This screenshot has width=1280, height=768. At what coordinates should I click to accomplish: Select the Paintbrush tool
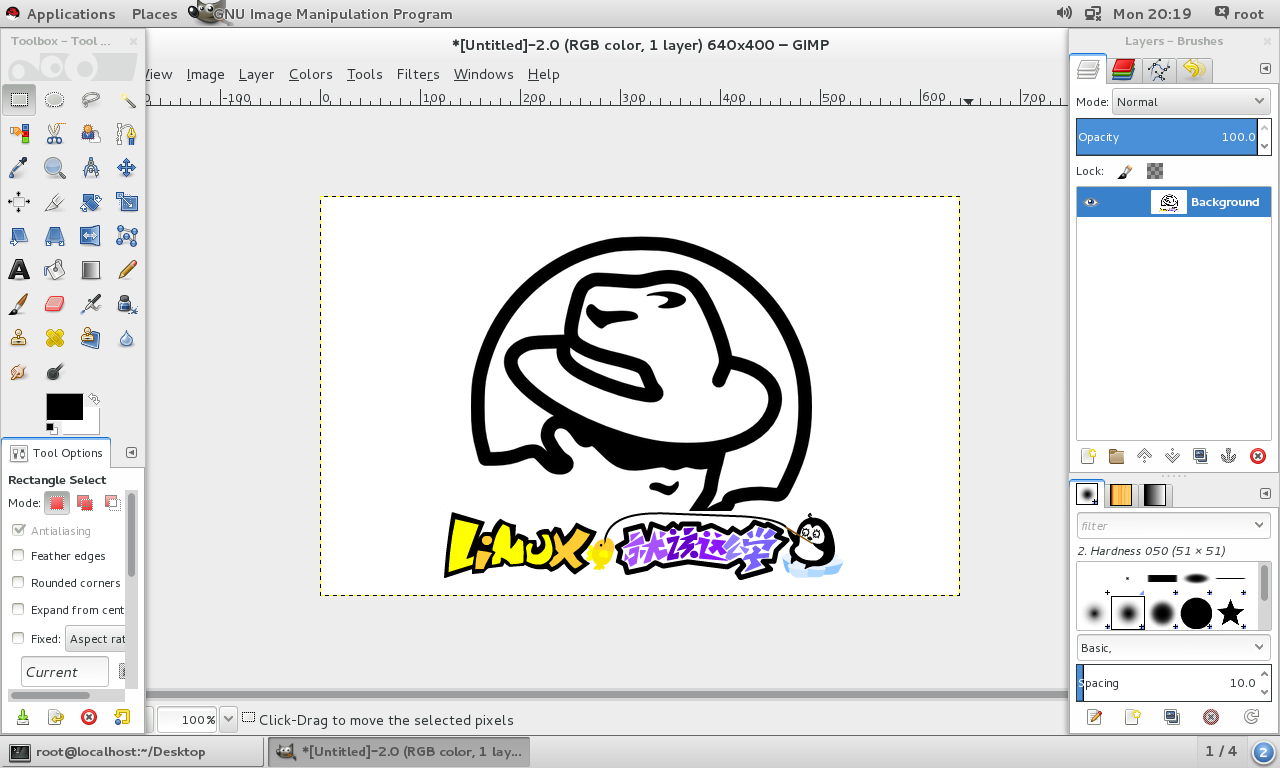19,303
